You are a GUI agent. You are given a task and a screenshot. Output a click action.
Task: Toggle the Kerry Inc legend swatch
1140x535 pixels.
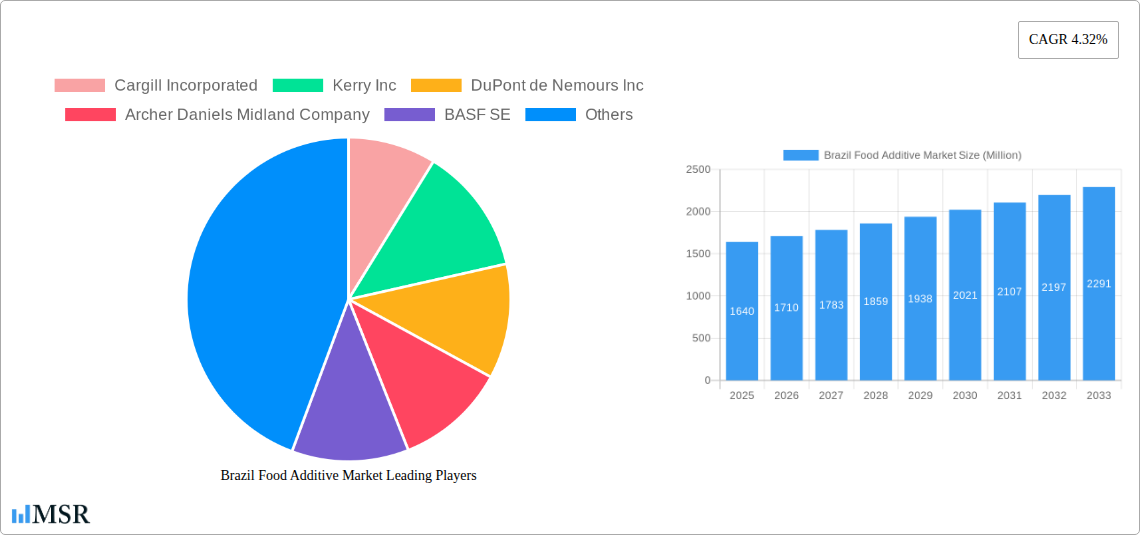297,86
